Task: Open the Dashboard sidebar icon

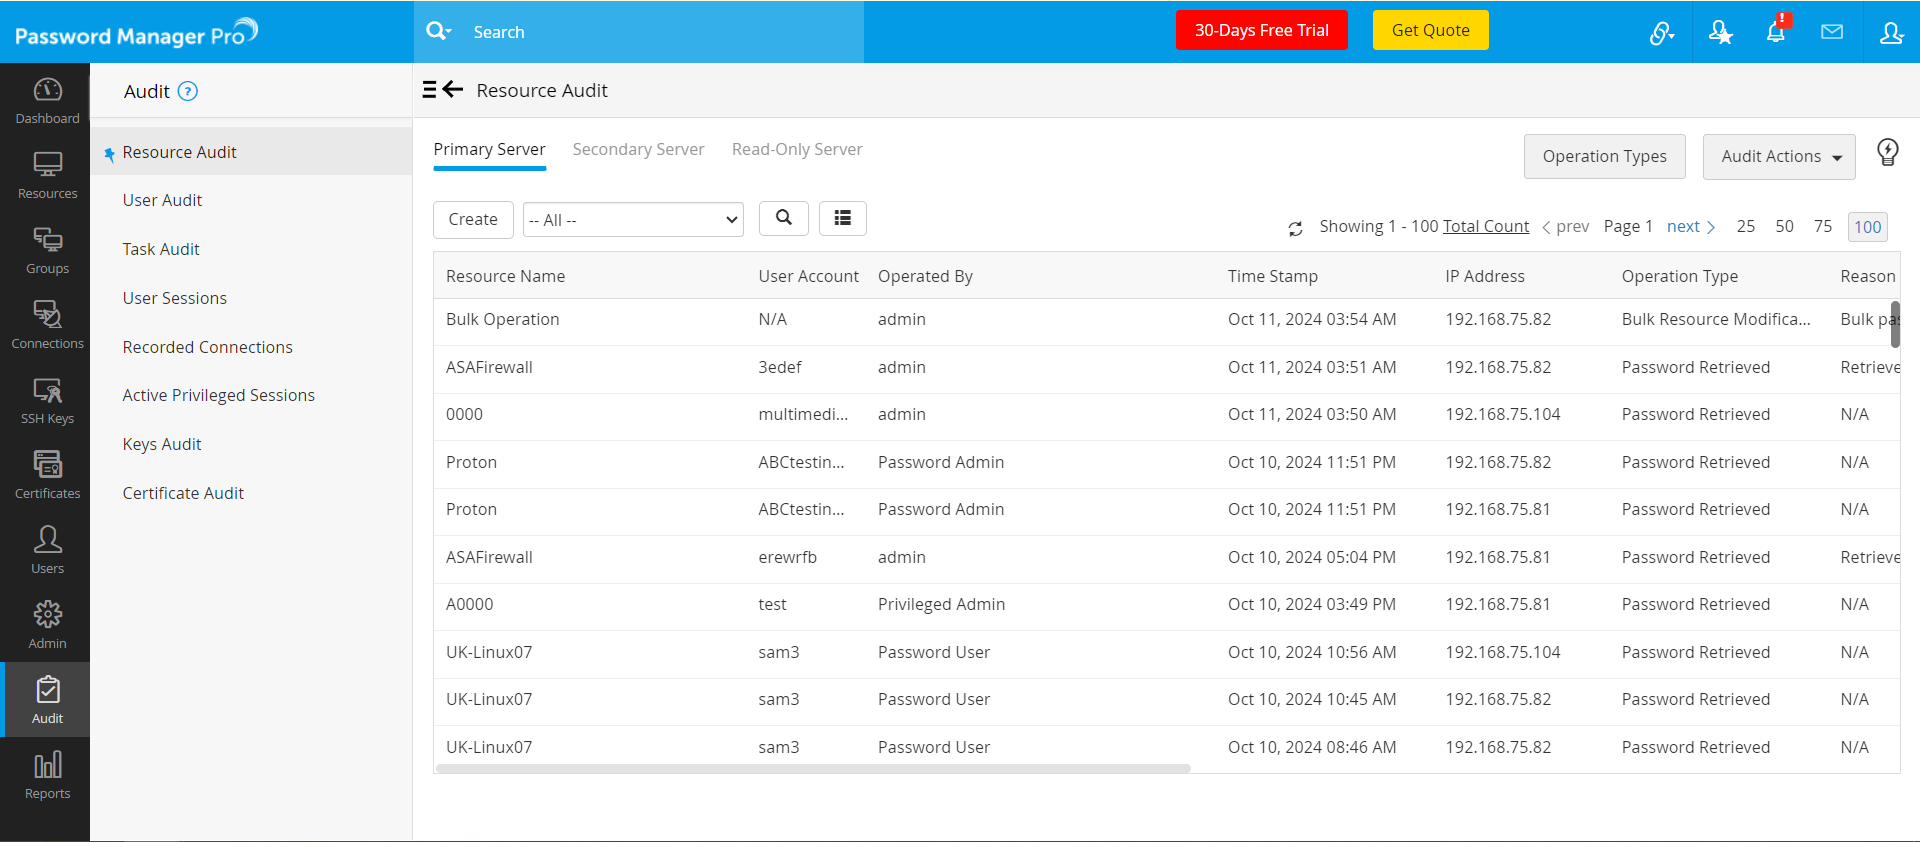Action: pyautogui.click(x=47, y=101)
